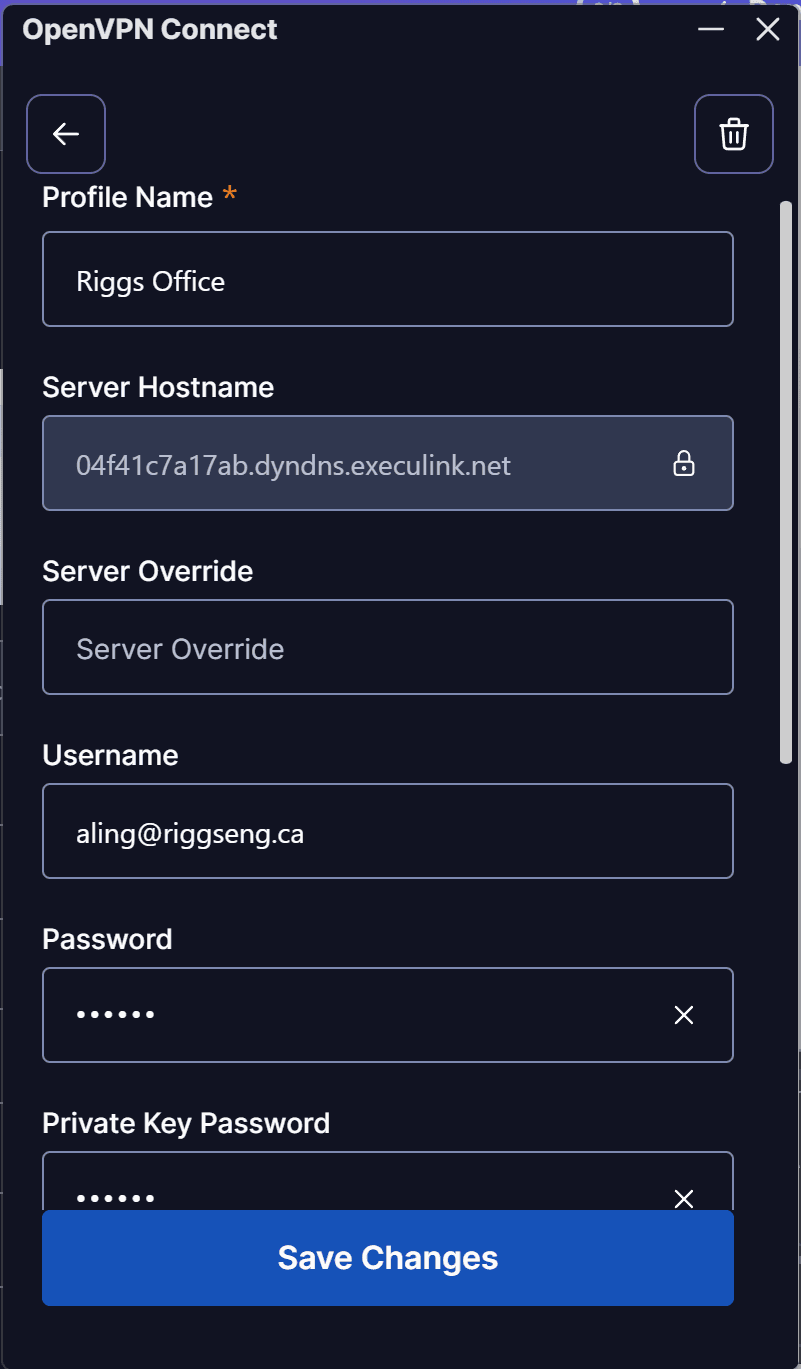Click the lock icon in Server Hostname
This screenshot has height=1369, width=801.
(x=684, y=464)
